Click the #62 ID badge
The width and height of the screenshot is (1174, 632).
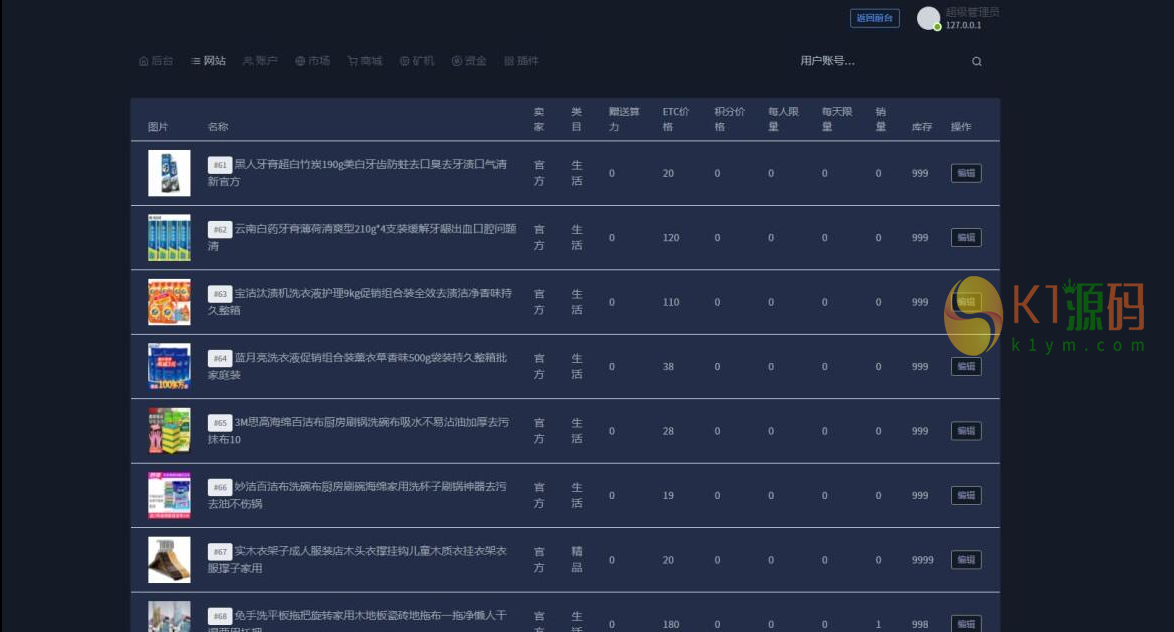219,229
